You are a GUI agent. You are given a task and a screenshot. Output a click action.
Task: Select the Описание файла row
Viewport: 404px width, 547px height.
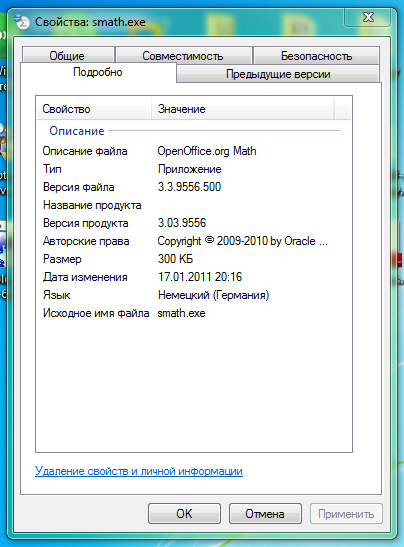click(x=194, y=151)
